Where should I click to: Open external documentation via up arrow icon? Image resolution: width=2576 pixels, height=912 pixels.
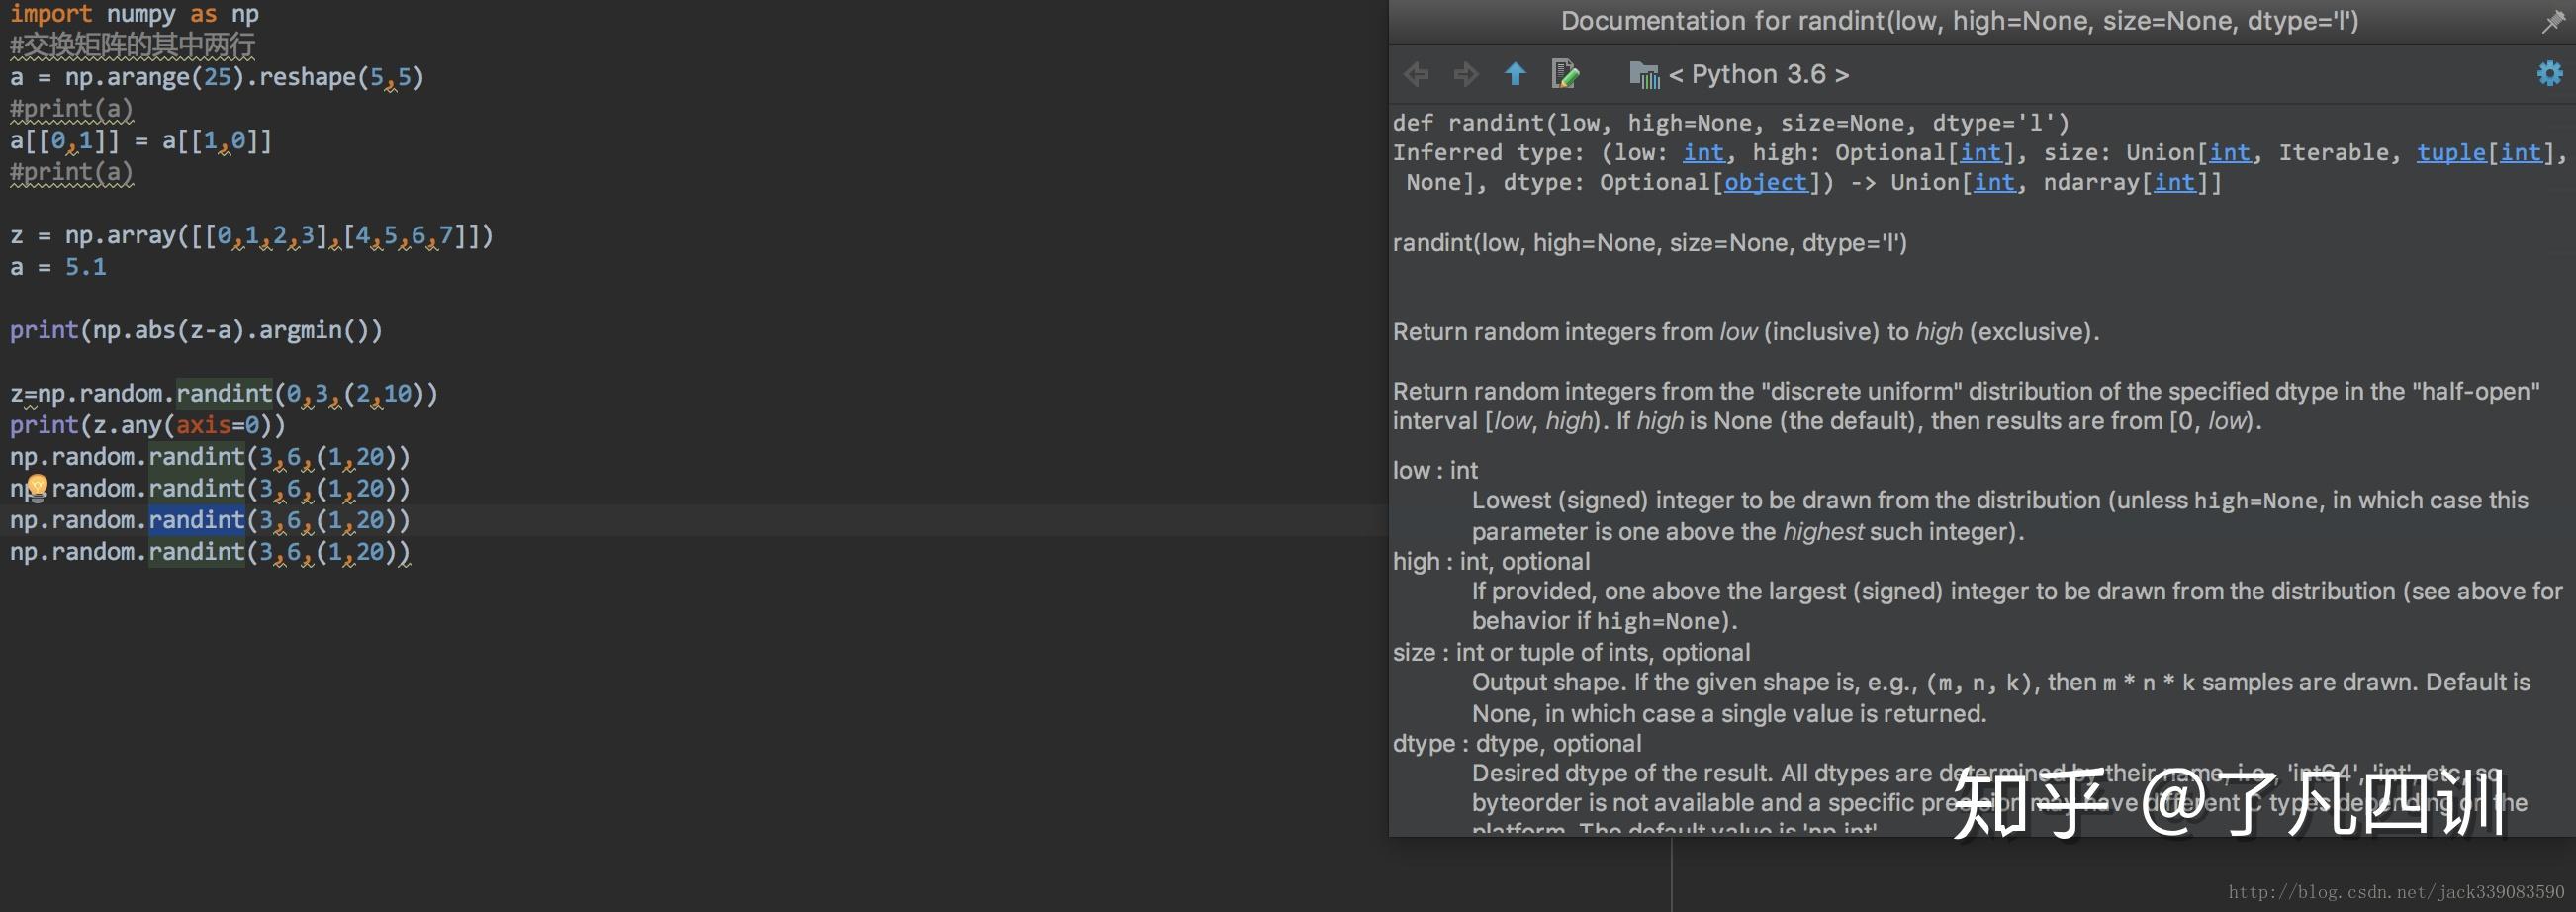click(1516, 74)
